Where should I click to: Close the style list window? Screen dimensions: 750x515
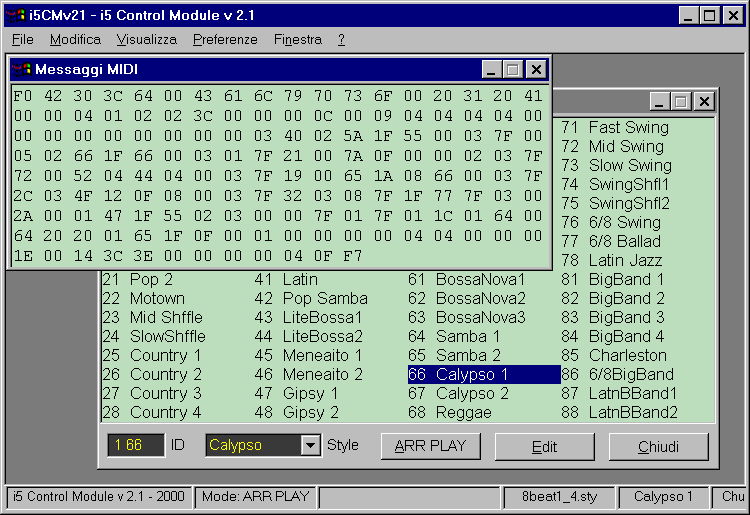(x=705, y=101)
